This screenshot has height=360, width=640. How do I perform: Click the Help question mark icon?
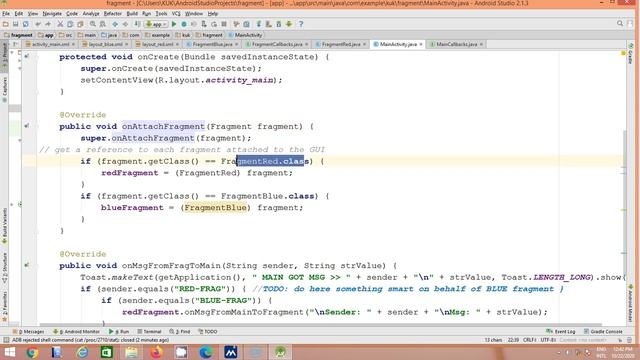pyautogui.click(x=301, y=24)
